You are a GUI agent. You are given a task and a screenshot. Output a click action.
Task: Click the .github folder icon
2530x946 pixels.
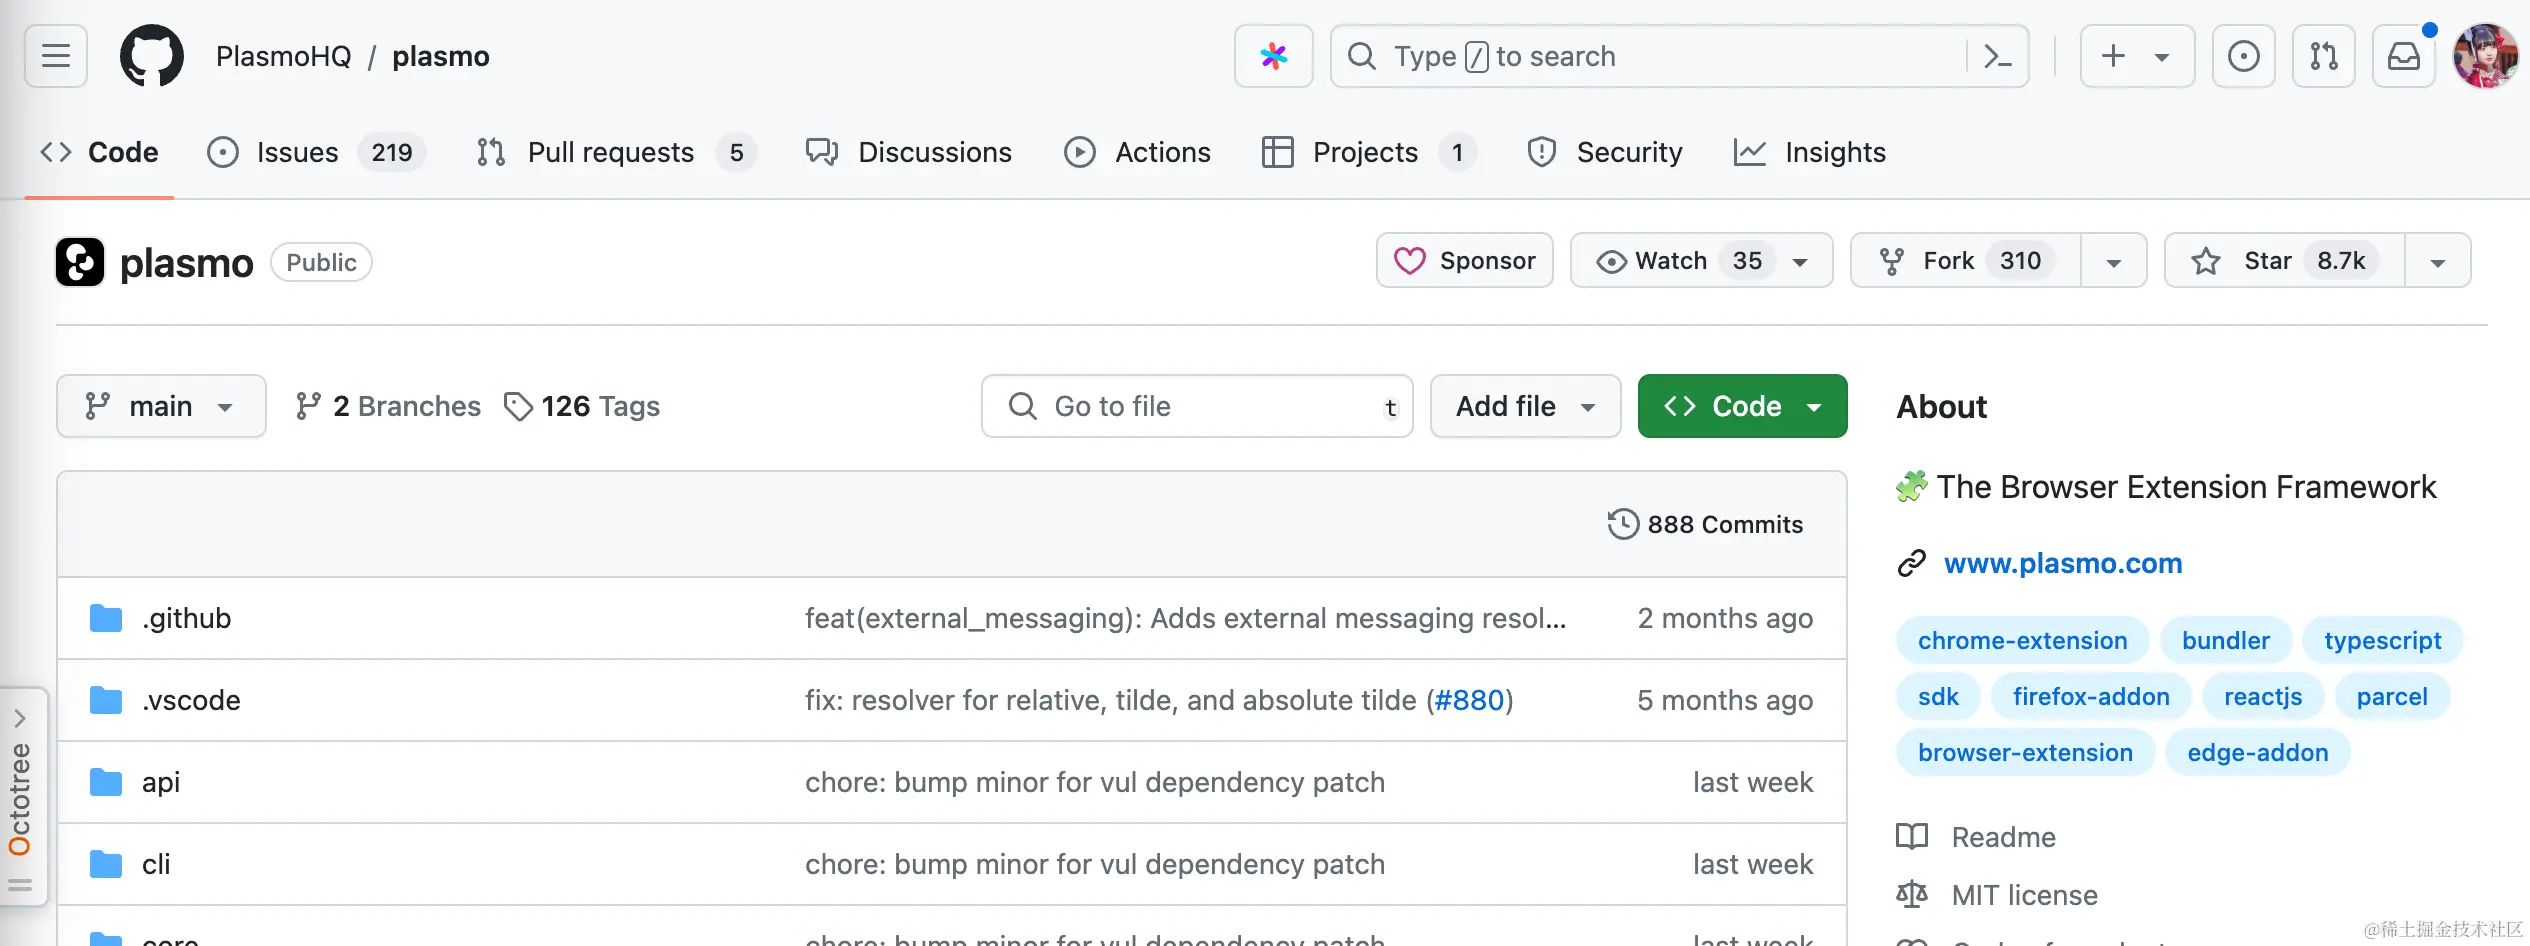(x=106, y=618)
